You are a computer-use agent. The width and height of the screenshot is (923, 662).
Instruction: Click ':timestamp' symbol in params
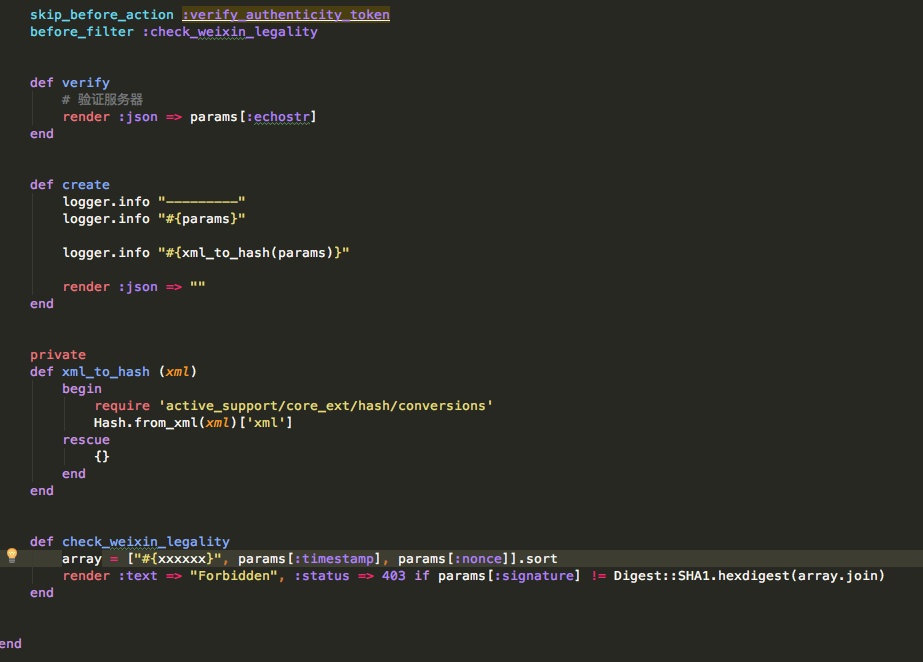[x=334, y=559]
